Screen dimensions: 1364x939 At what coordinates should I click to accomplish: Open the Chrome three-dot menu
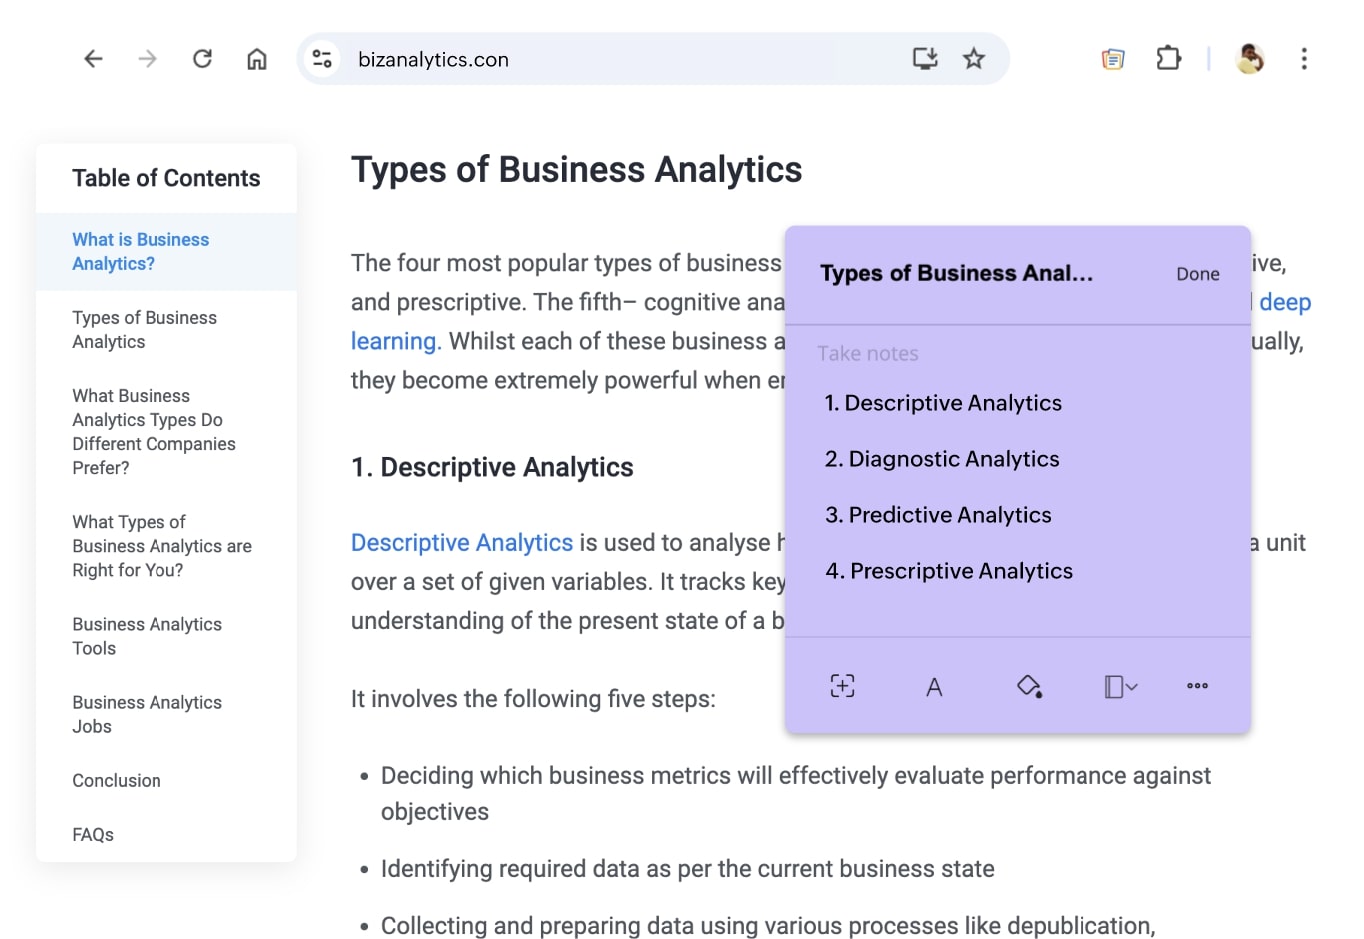(1304, 59)
